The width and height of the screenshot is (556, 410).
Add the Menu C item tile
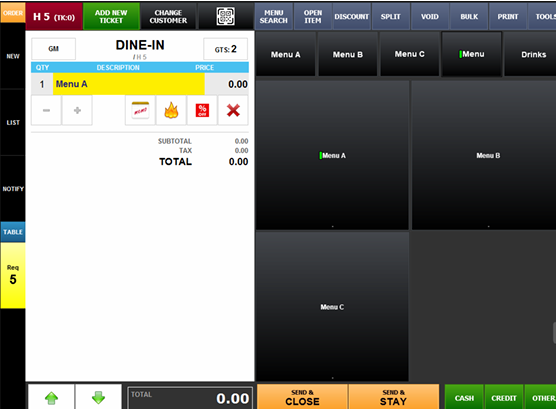point(332,307)
